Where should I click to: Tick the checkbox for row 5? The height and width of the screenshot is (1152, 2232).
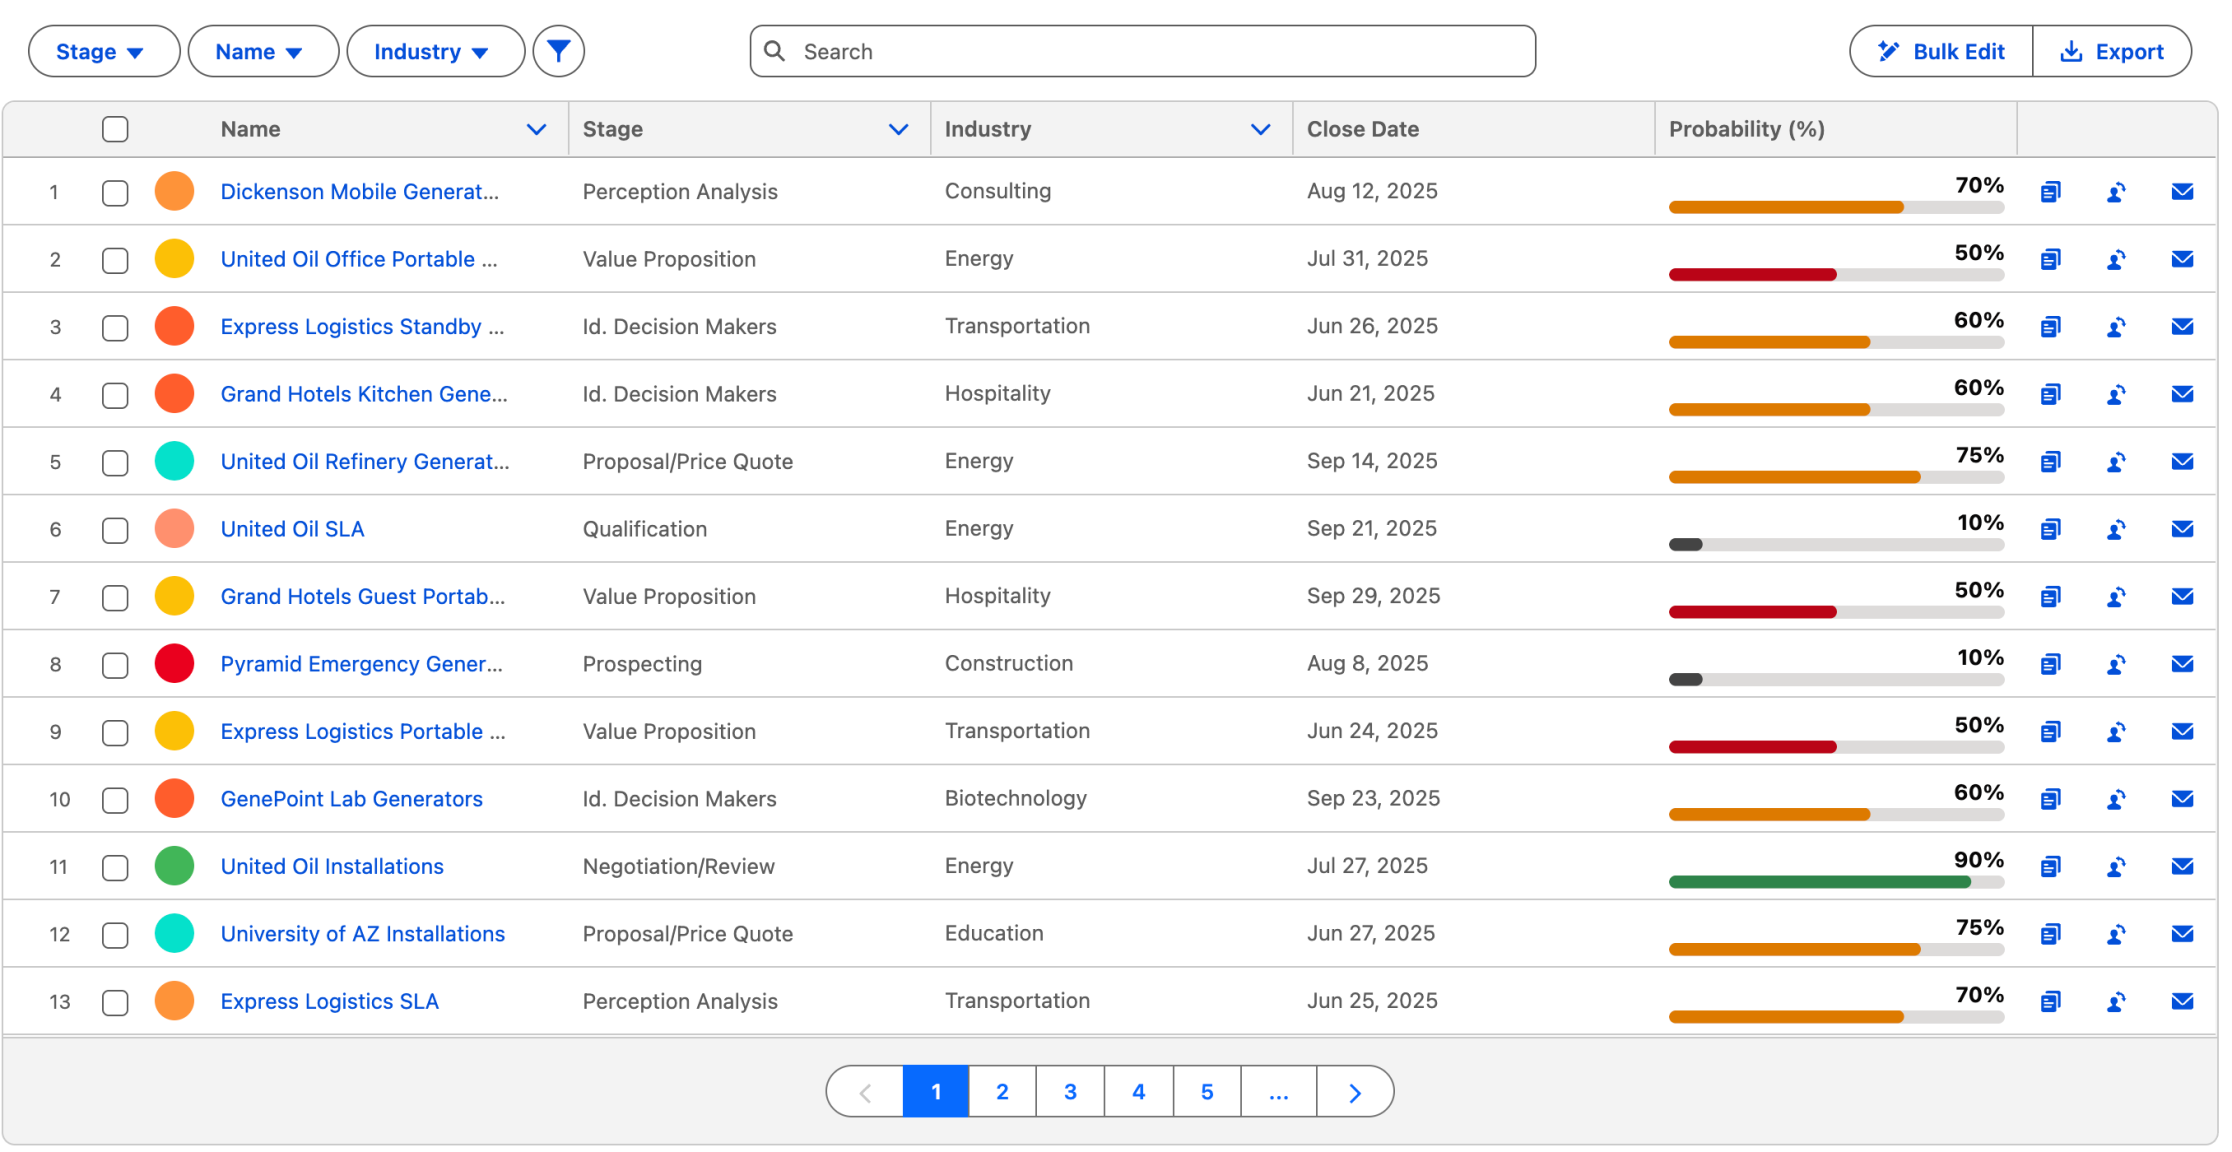pos(115,462)
